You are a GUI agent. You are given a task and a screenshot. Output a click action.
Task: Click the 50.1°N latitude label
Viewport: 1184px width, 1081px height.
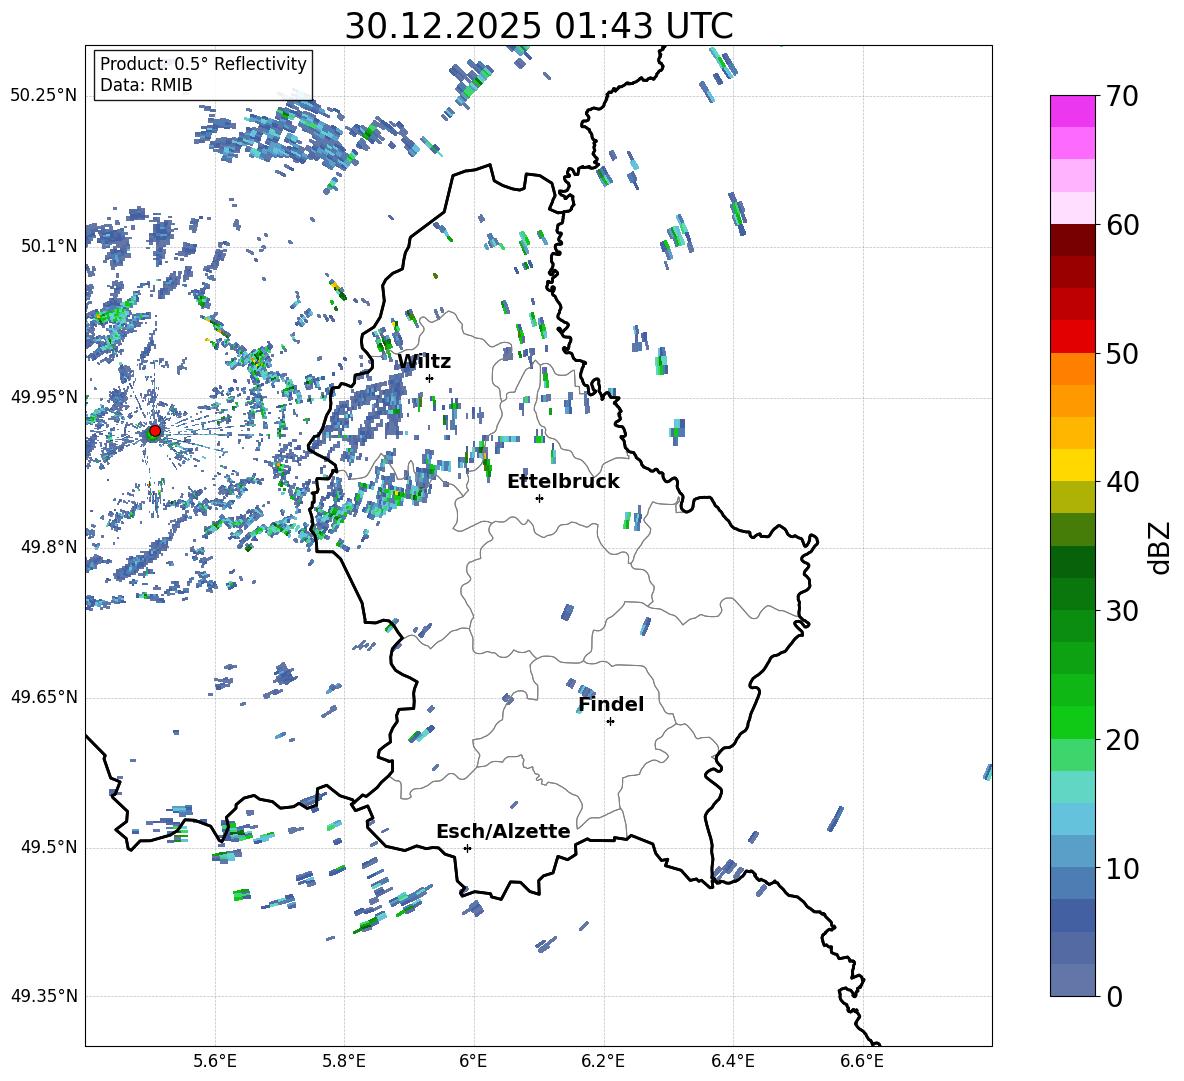49,247
